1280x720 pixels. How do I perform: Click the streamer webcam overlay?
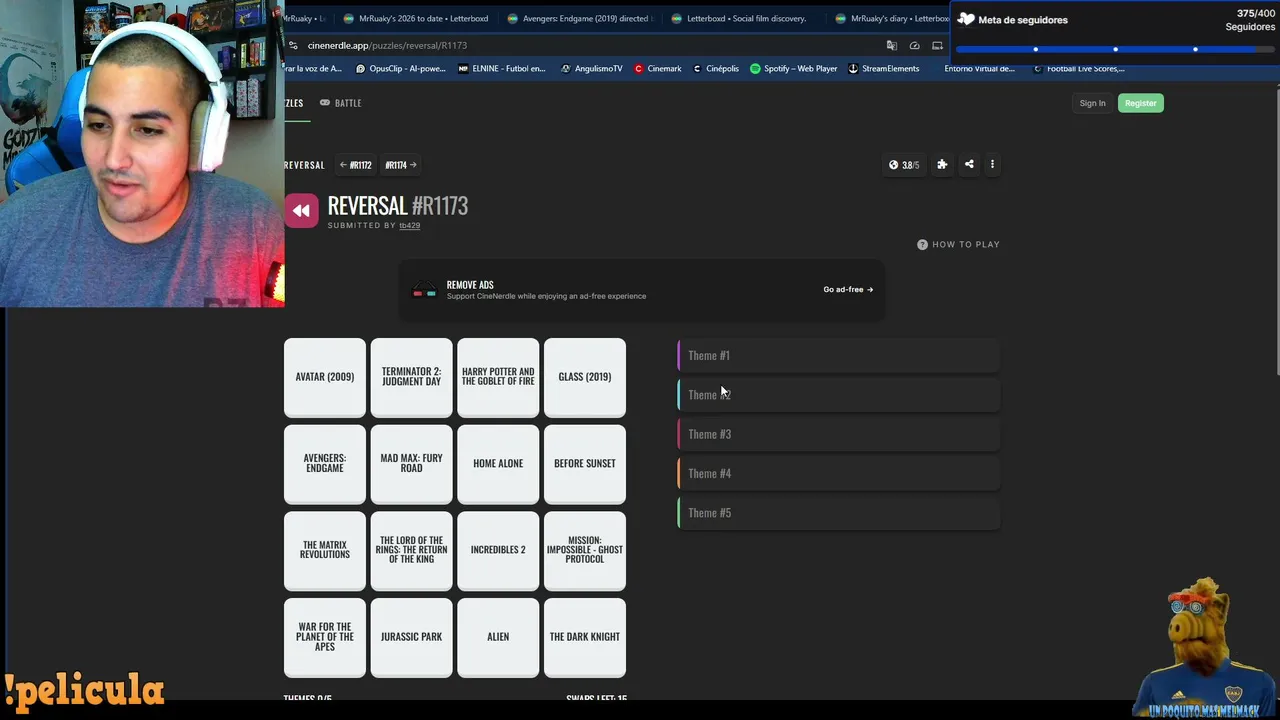tap(142, 153)
